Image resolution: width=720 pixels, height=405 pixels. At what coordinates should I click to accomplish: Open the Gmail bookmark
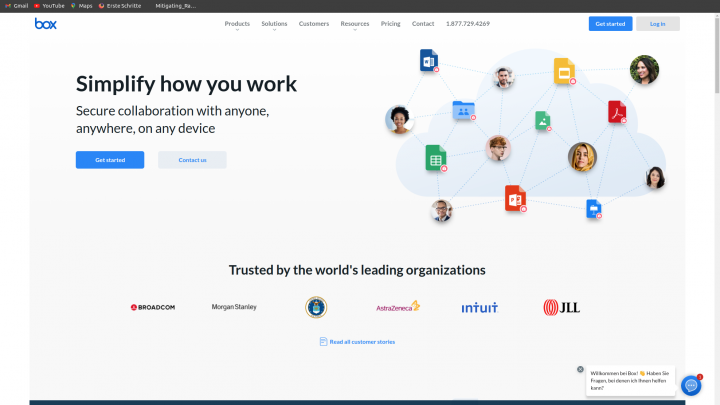pyautogui.click(x=17, y=6)
